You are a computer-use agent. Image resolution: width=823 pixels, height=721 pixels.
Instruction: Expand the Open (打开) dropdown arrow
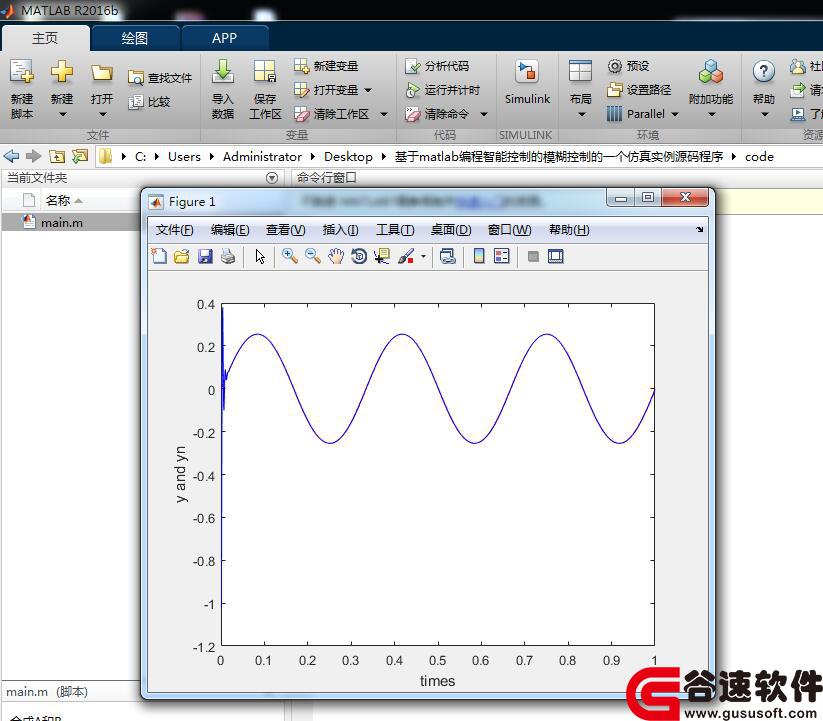click(102, 114)
